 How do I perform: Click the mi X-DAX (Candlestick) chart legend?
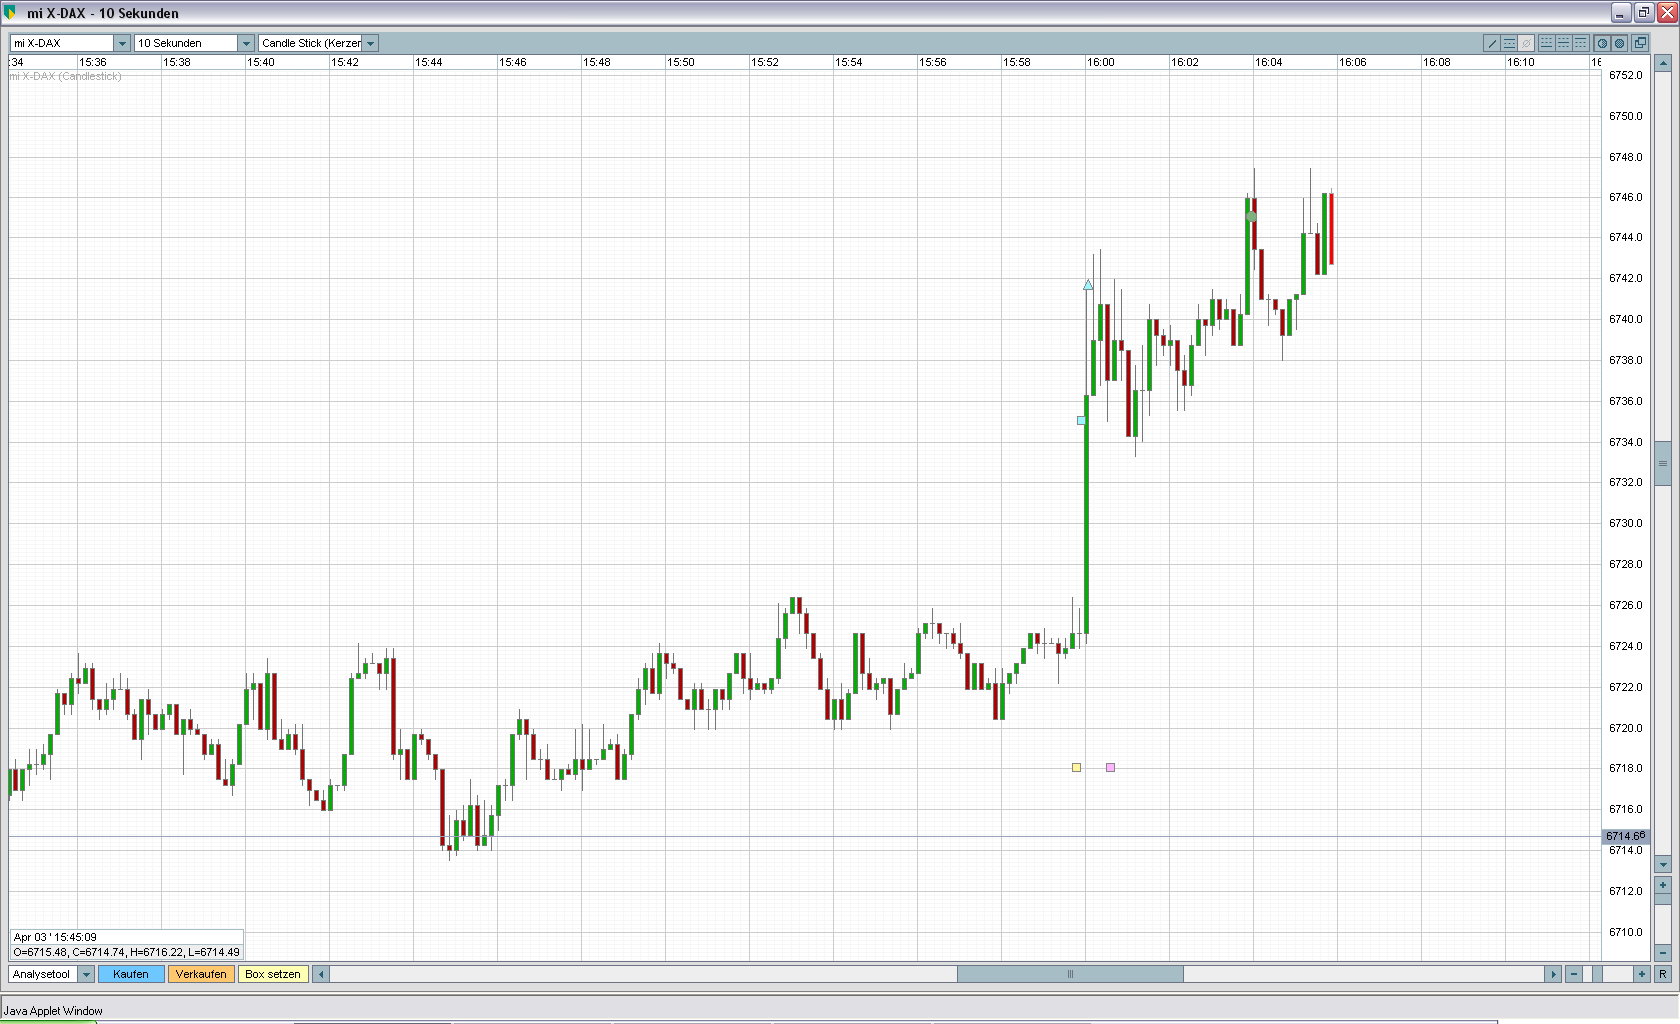tap(65, 76)
